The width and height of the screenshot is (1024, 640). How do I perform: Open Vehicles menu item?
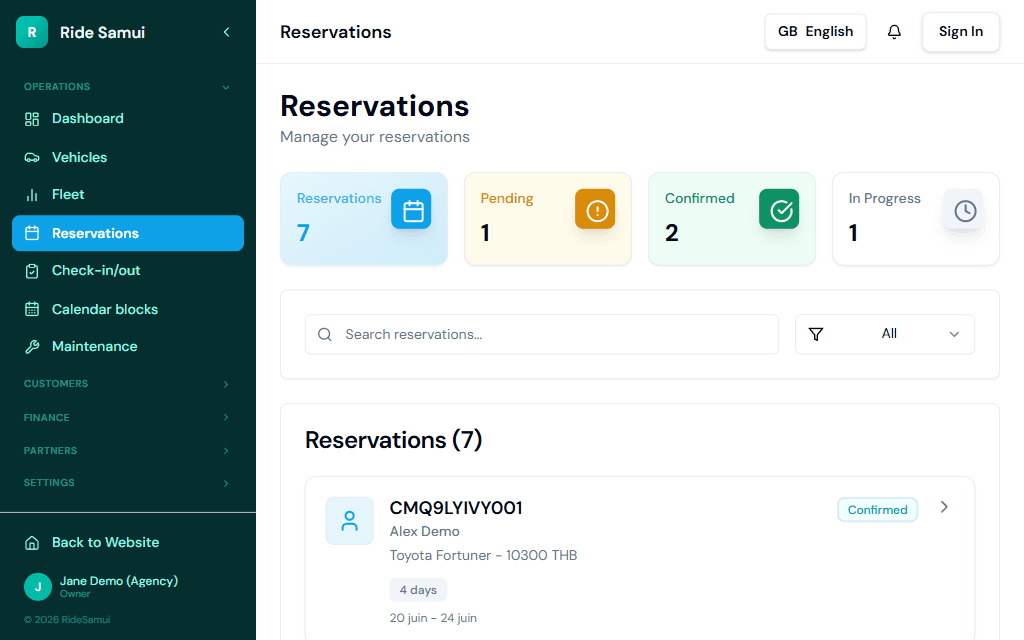coord(128,157)
